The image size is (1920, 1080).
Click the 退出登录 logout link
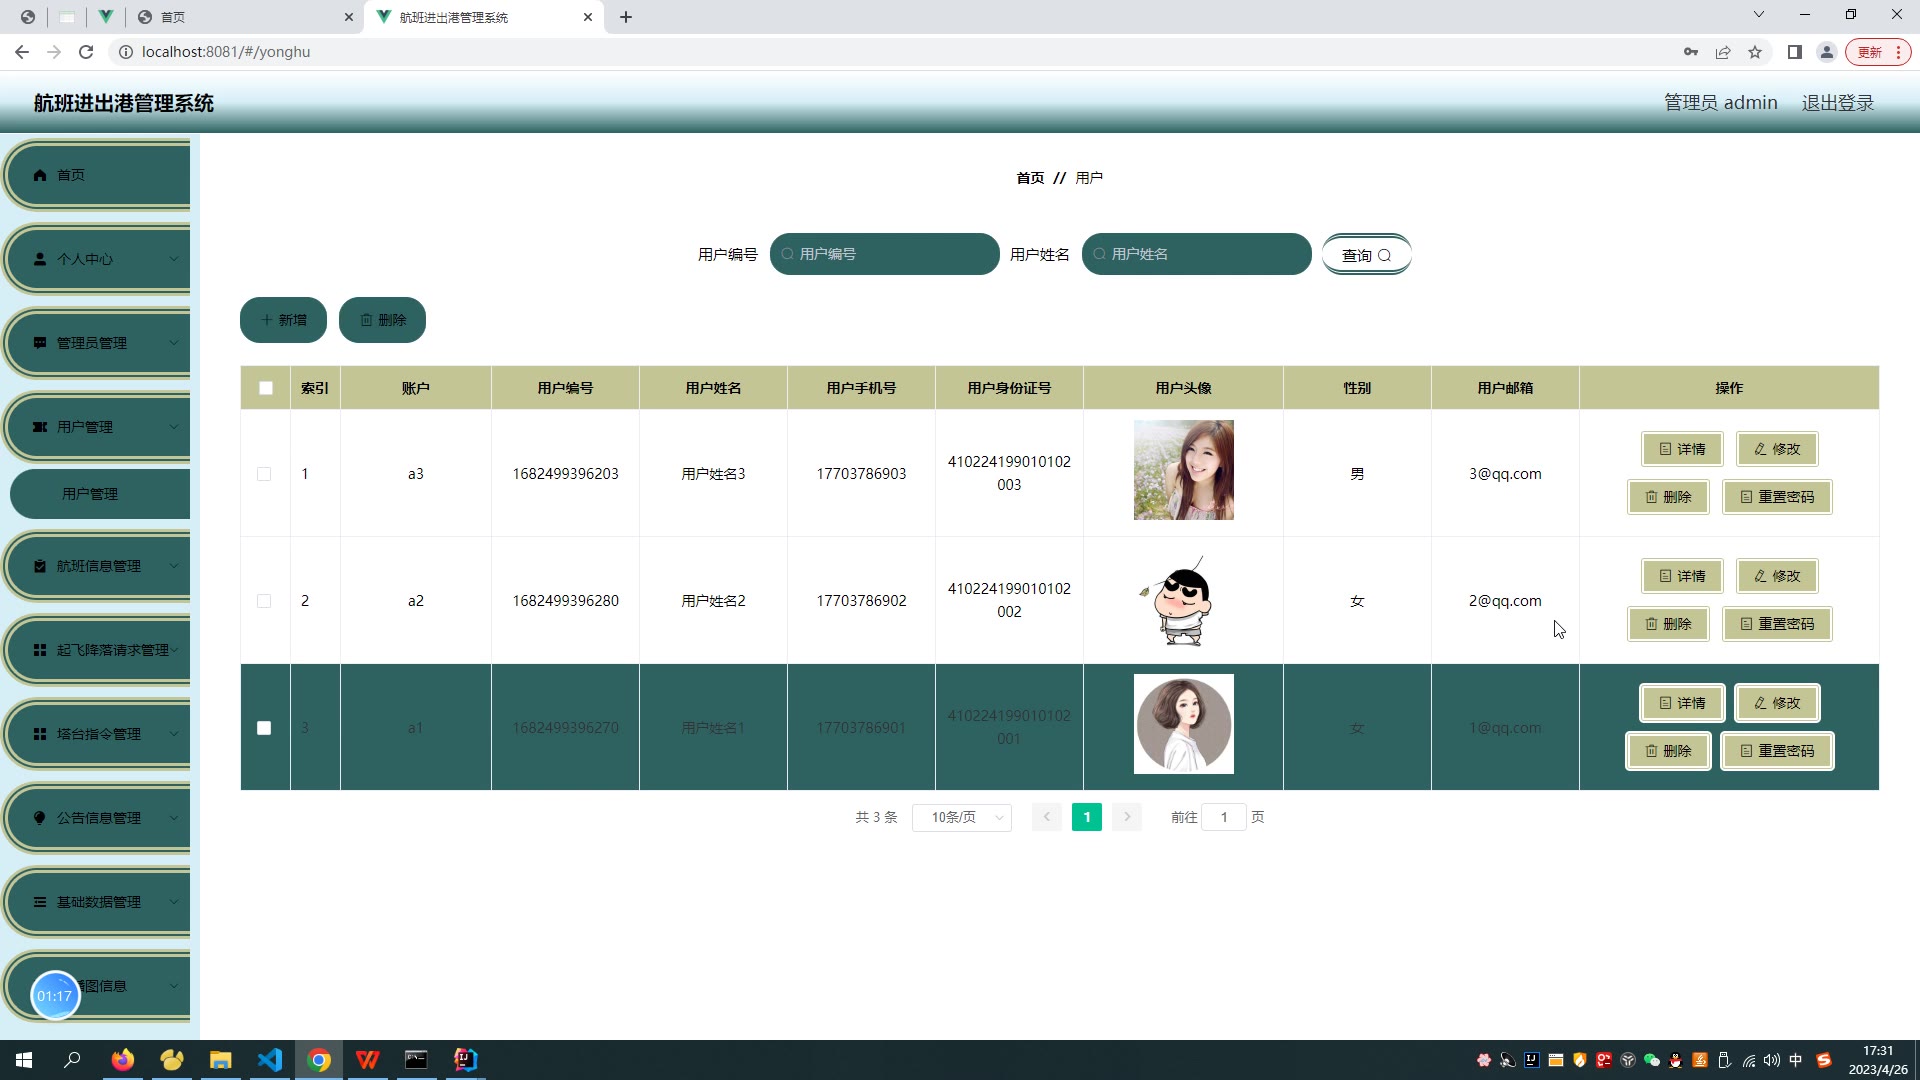[1837, 103]
